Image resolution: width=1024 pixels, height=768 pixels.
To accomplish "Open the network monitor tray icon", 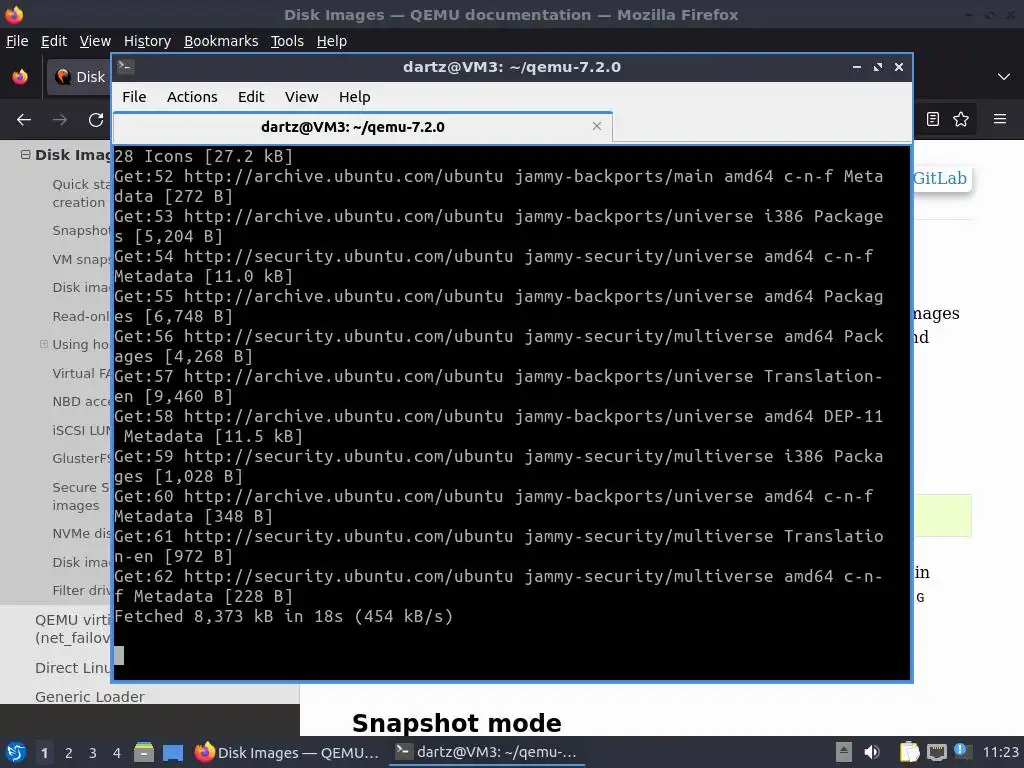I will point(936,752).
